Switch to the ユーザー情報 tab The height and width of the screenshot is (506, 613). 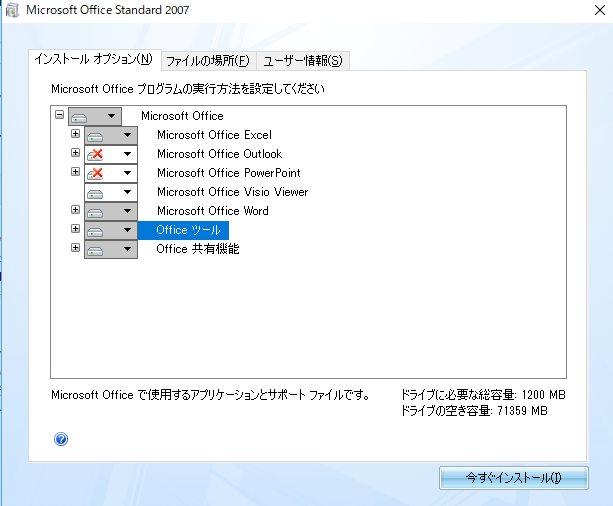point(303,61)
